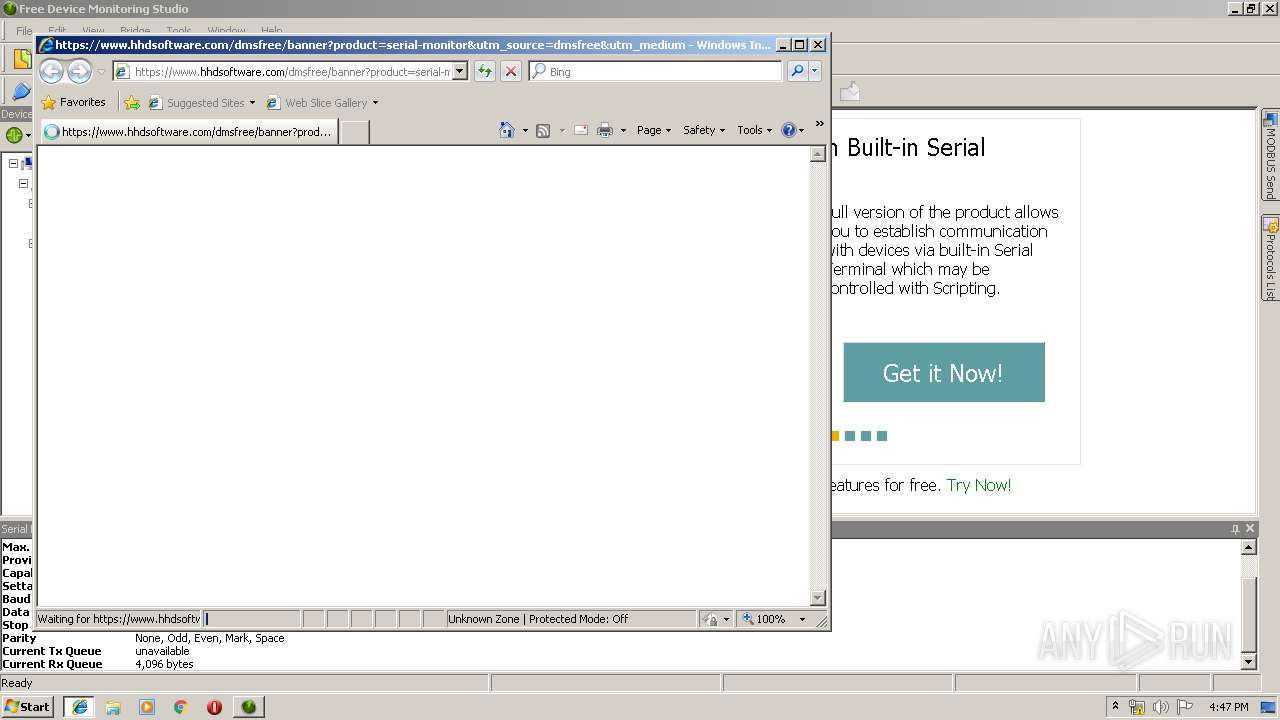Image resolution: width=1280 pixels, height=720 pixels.
Task: Open the Home button dropdown arrow
Action: (x=525, y=130)
